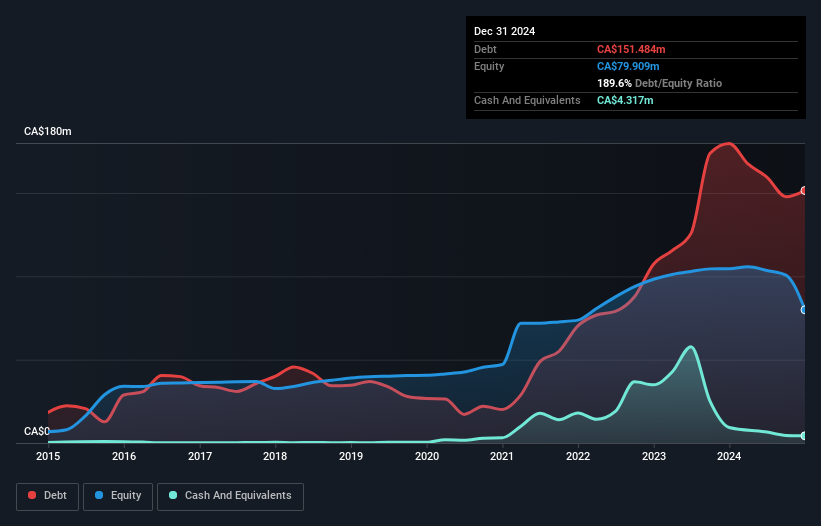This screenshot has height=526, width=821.
Task: Click the Cash And Equivalents tooltip label
Action: 527,100
